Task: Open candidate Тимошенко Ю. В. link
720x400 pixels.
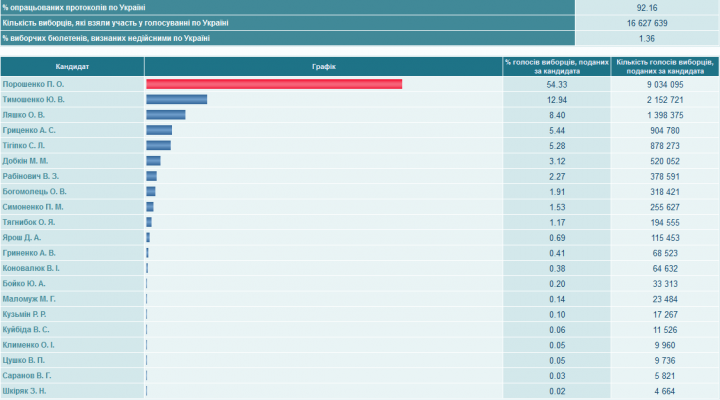Action: pos(34,100)
